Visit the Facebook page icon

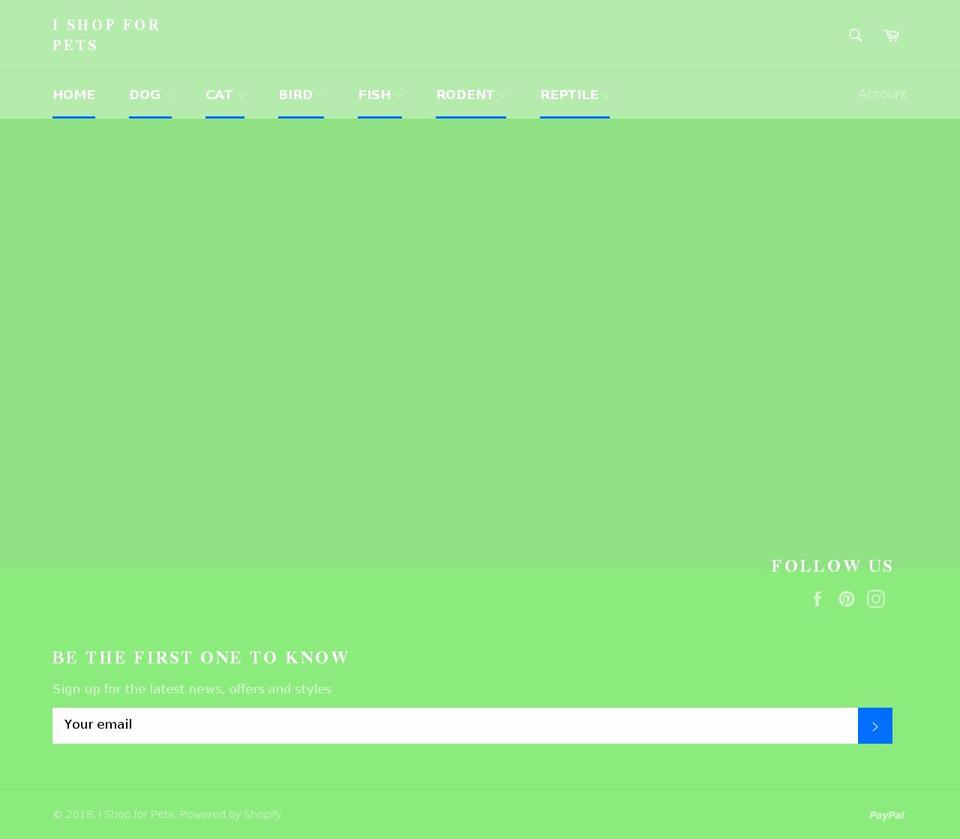pyautogui.click(x=817, y=598)
